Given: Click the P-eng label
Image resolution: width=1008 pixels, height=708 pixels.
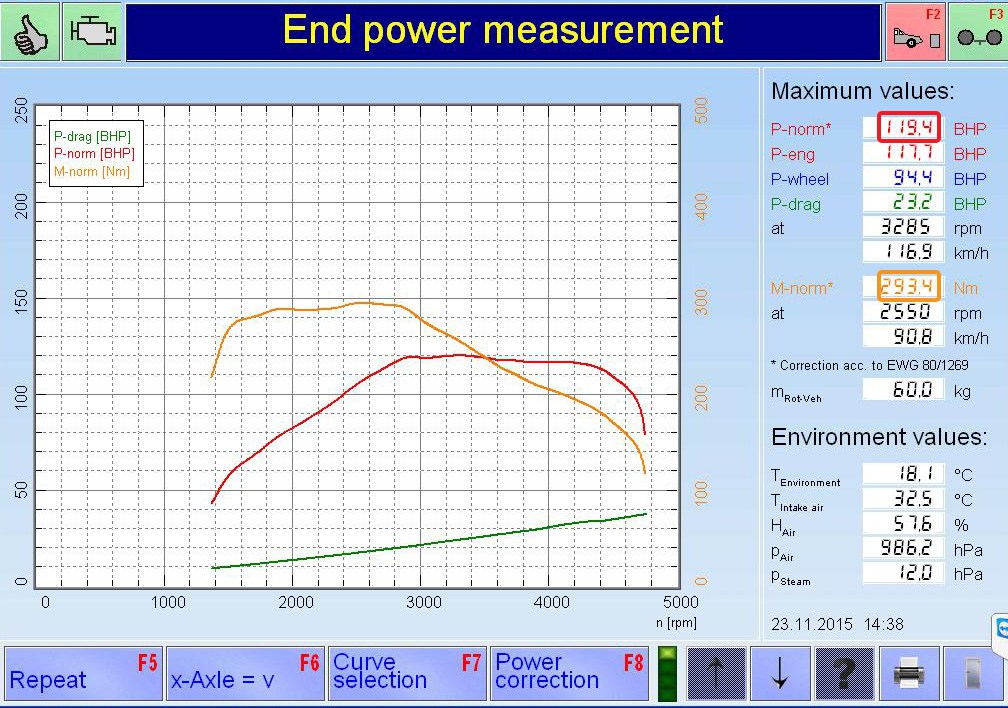Looking at the screenshot, I should tap(793, 154).
